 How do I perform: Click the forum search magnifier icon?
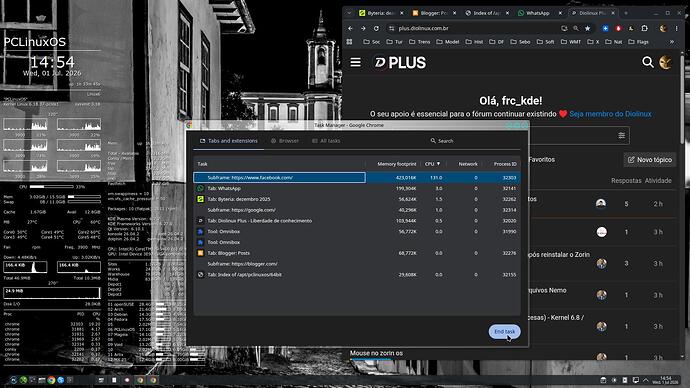pos(647,62)
